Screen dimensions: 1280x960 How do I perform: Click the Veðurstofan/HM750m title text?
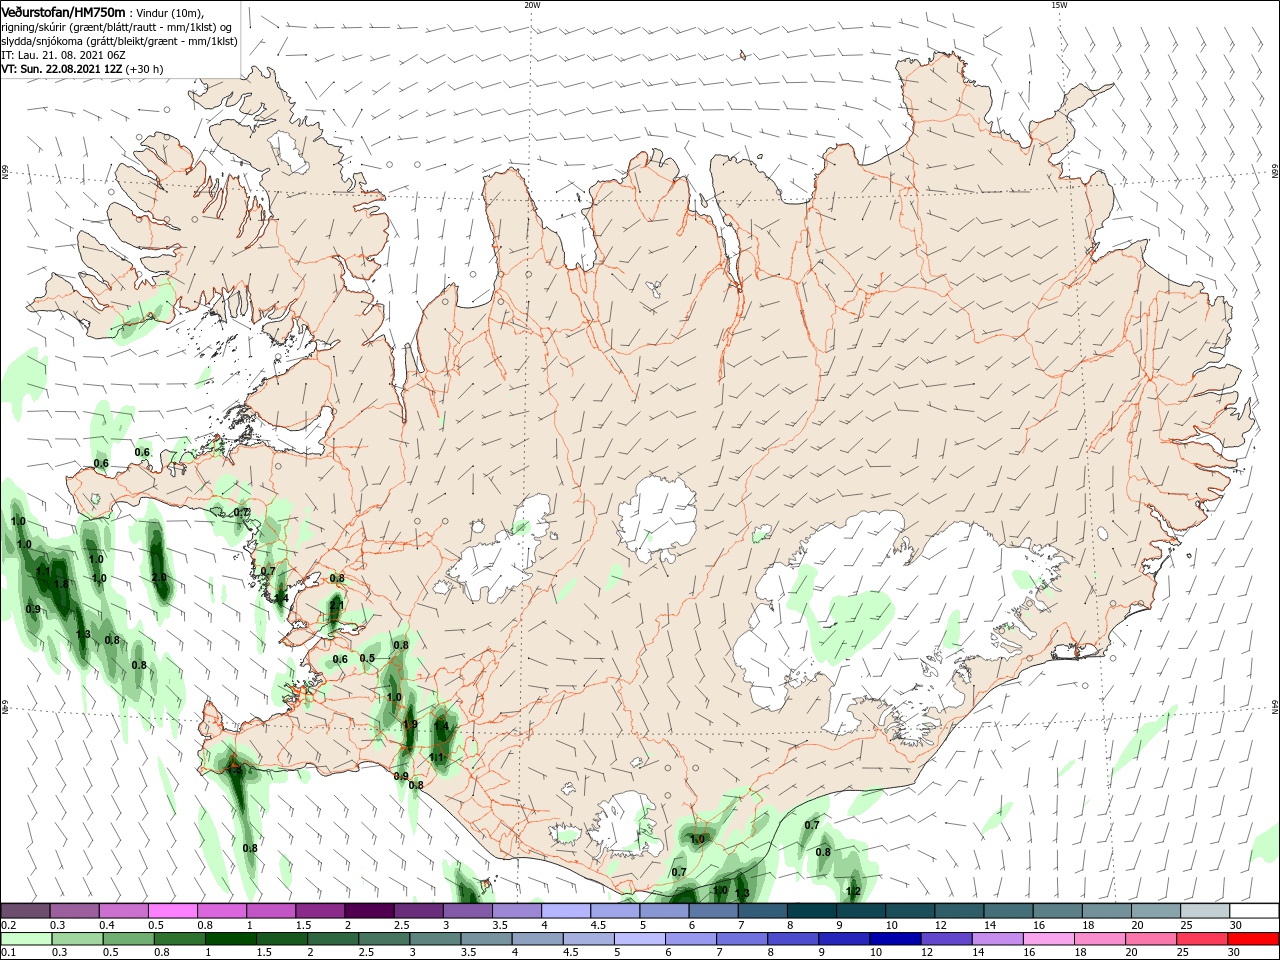tap(63, 11)
